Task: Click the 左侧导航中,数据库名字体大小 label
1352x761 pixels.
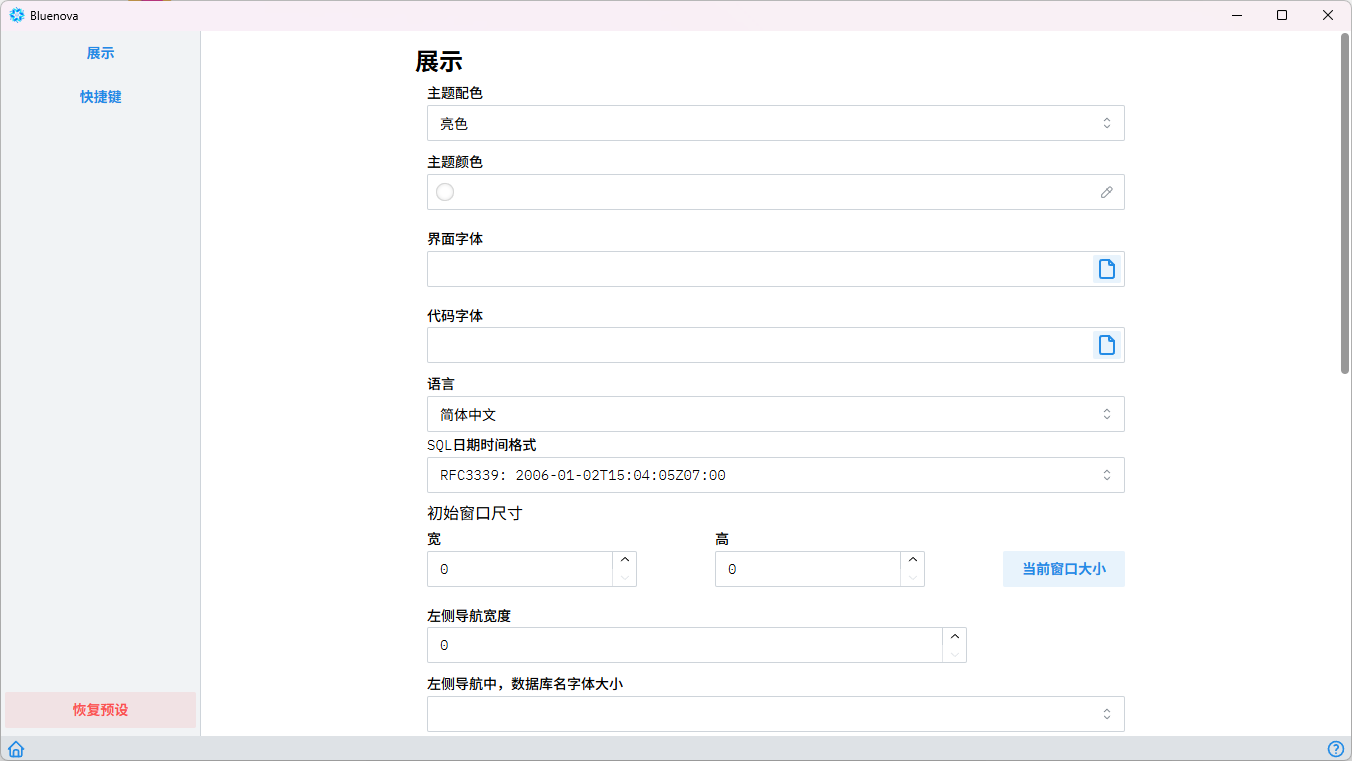Action: 525,684
